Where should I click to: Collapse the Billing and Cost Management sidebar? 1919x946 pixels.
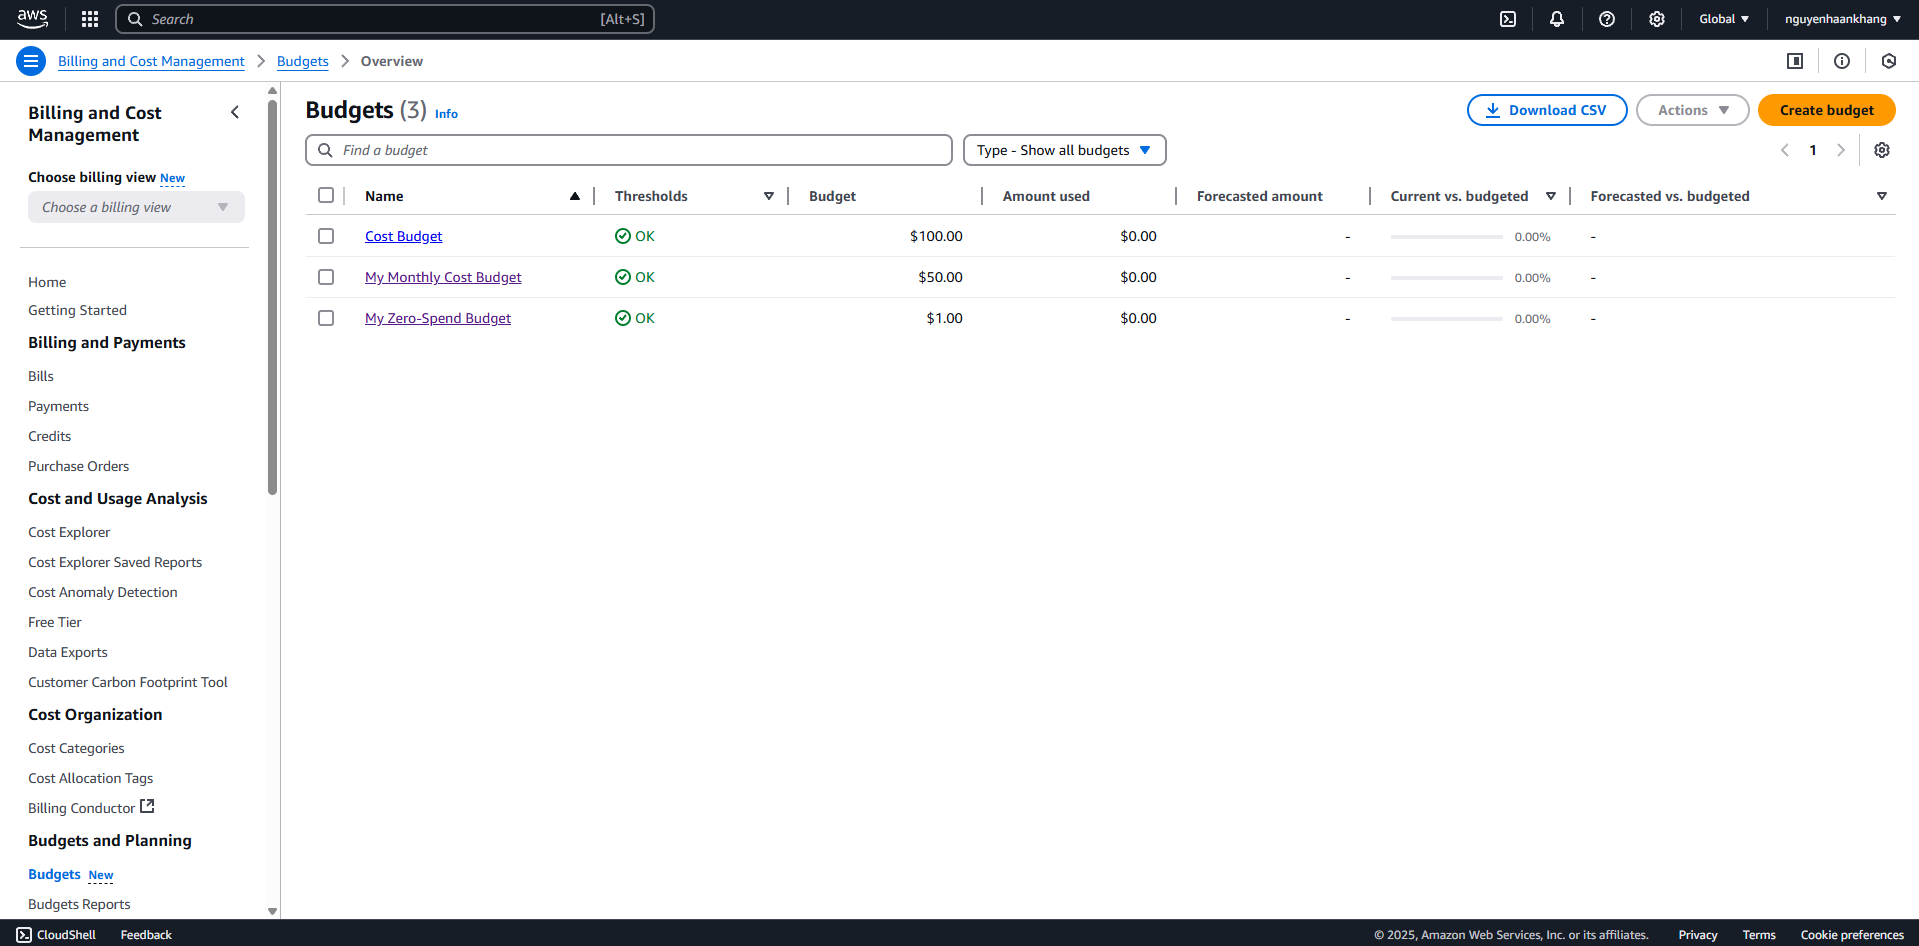coord(235,112)
